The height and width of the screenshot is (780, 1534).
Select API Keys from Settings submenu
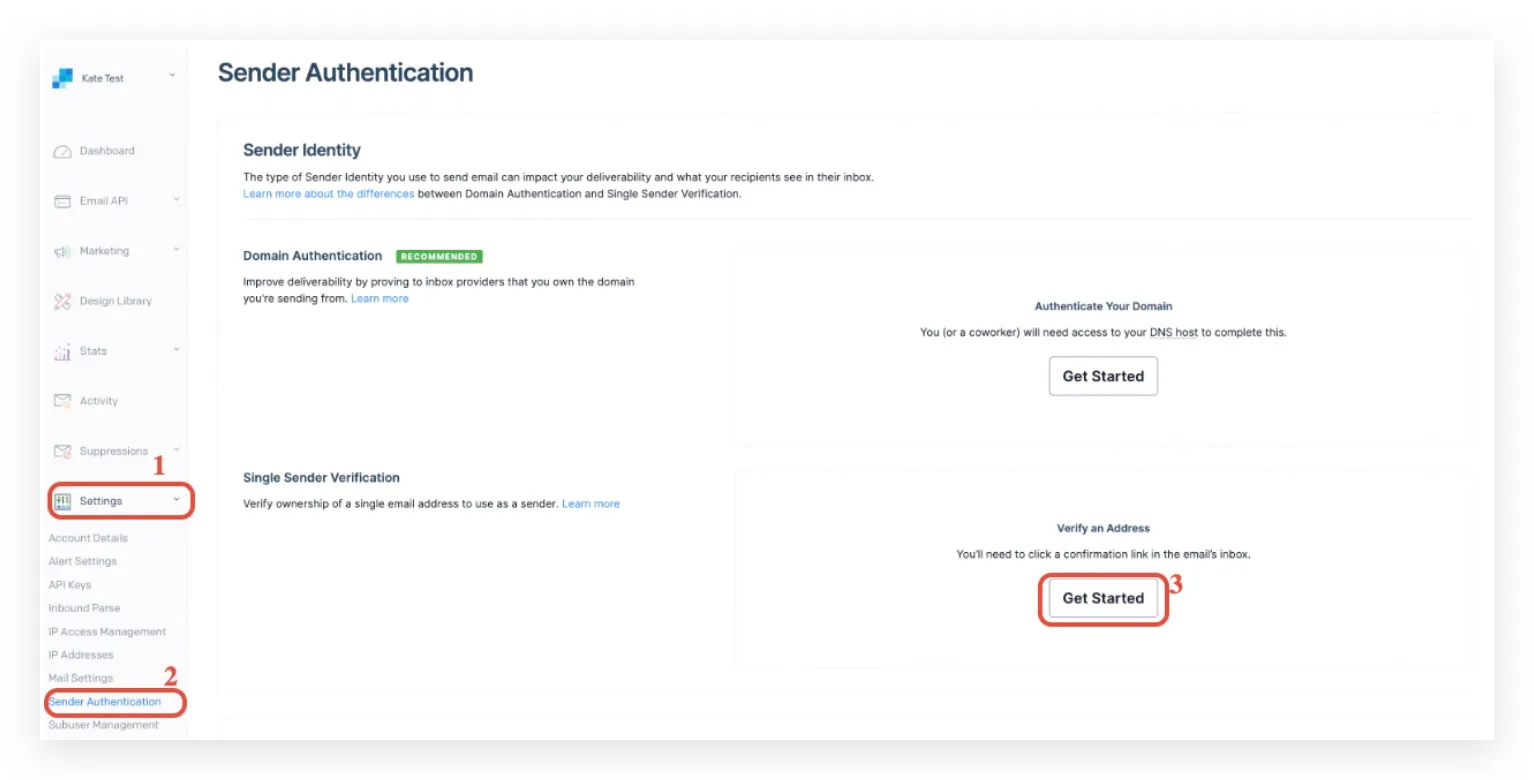point(70,585)
